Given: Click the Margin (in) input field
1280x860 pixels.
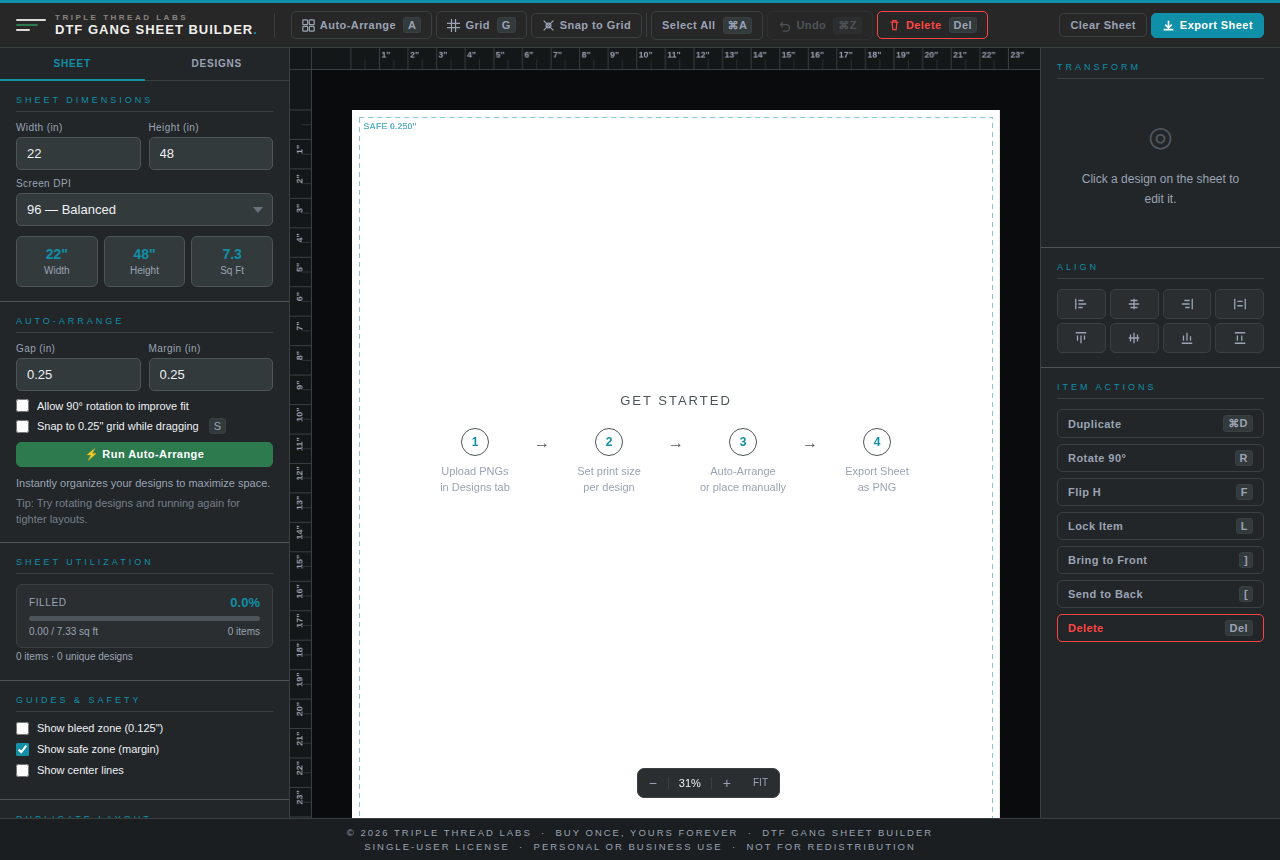Looking at the screenshot, I should tap(211, 374).
